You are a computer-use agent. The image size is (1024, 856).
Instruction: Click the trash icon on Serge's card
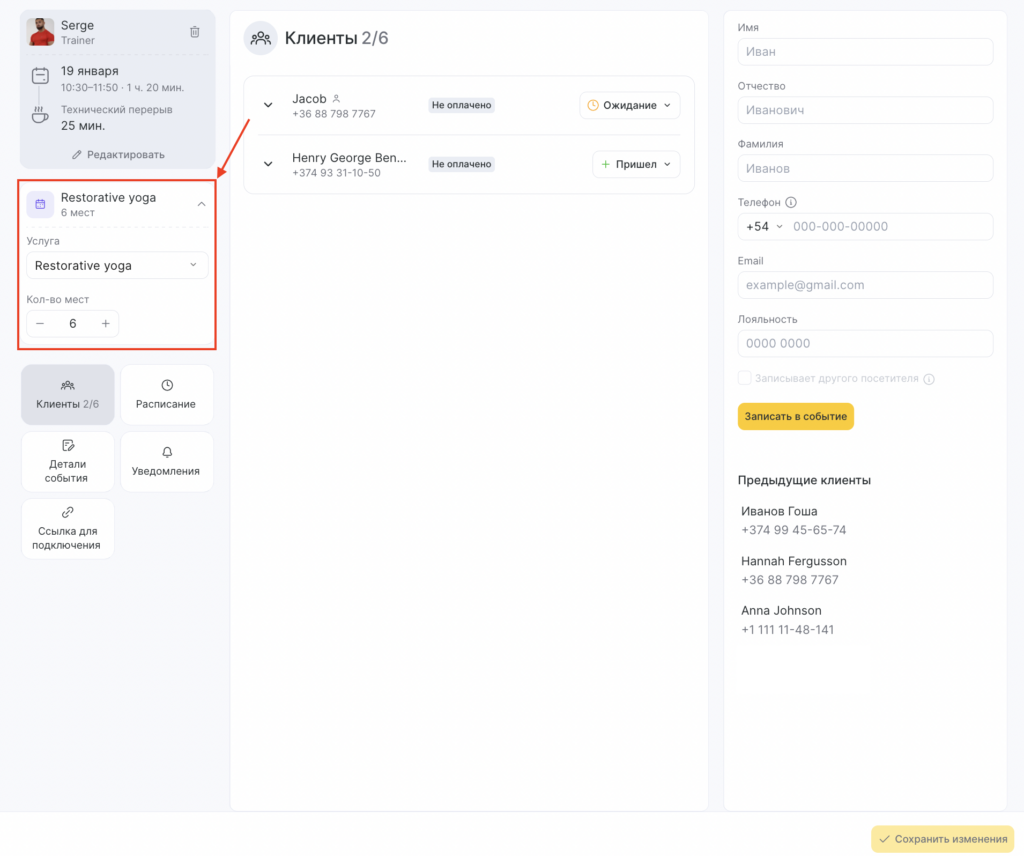pyautogui.click(x=195, y=32)
